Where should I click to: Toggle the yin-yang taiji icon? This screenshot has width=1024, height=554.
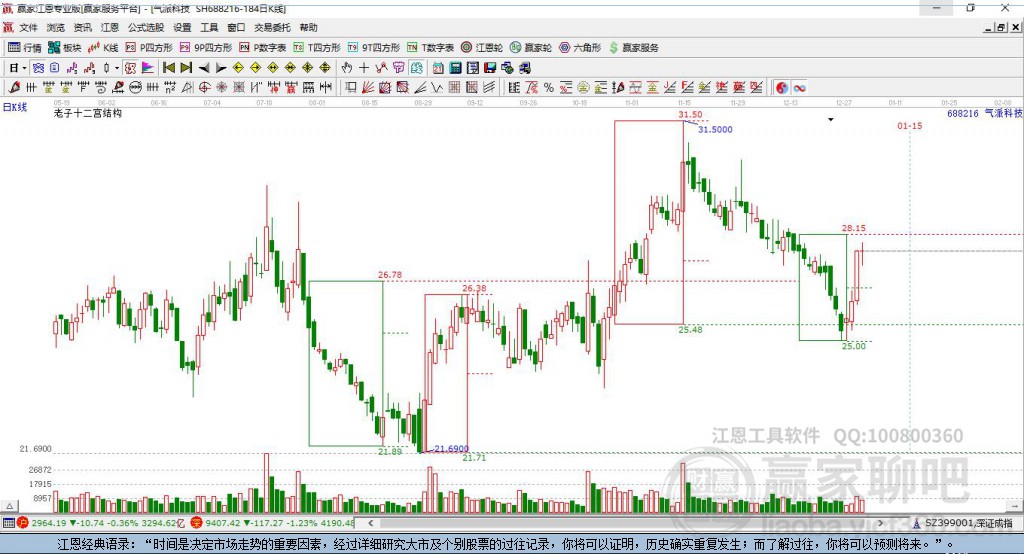[x=782, y=88]
